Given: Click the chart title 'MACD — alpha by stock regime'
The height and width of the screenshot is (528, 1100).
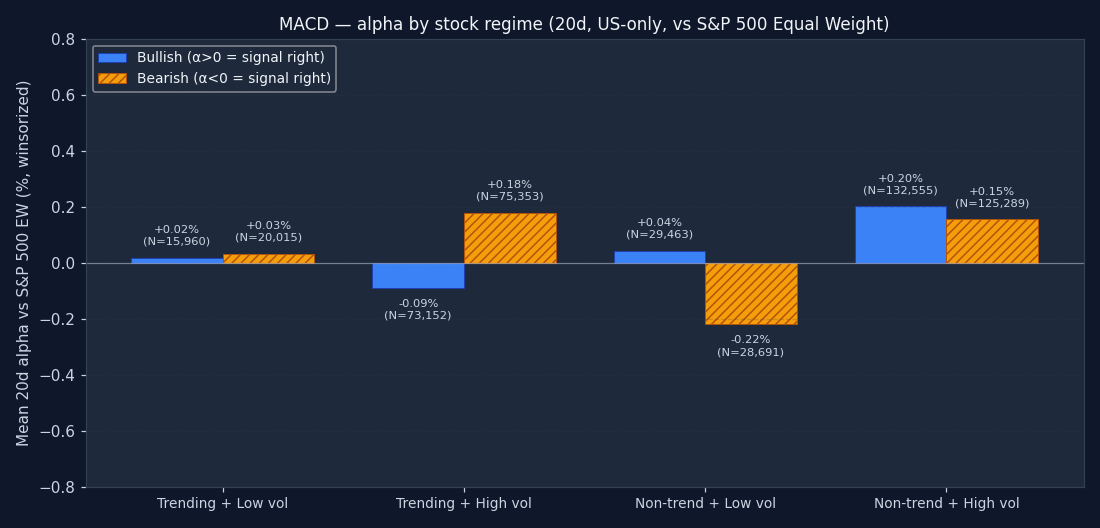Looking at the screenshot, I should [584, 25].
